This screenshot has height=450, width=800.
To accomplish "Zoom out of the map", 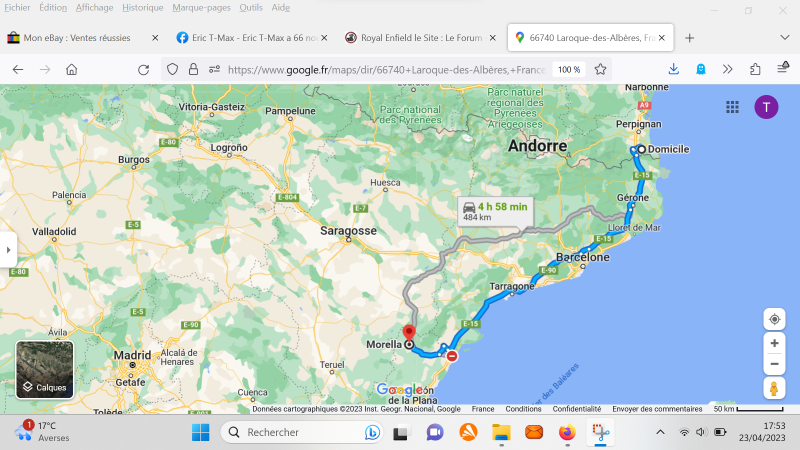I will (774, 362).
